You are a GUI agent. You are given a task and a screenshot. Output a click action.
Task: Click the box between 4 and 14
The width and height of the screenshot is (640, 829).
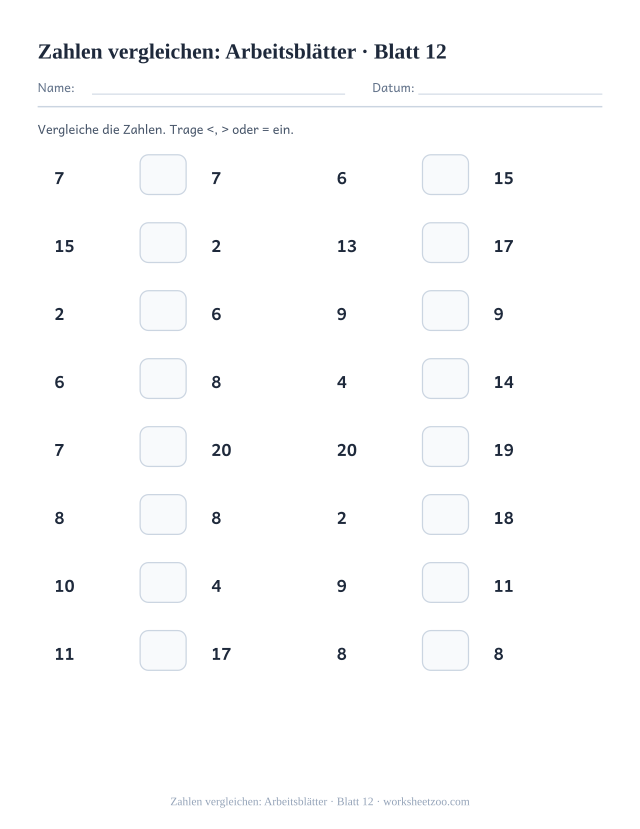[x=445, y=379]
